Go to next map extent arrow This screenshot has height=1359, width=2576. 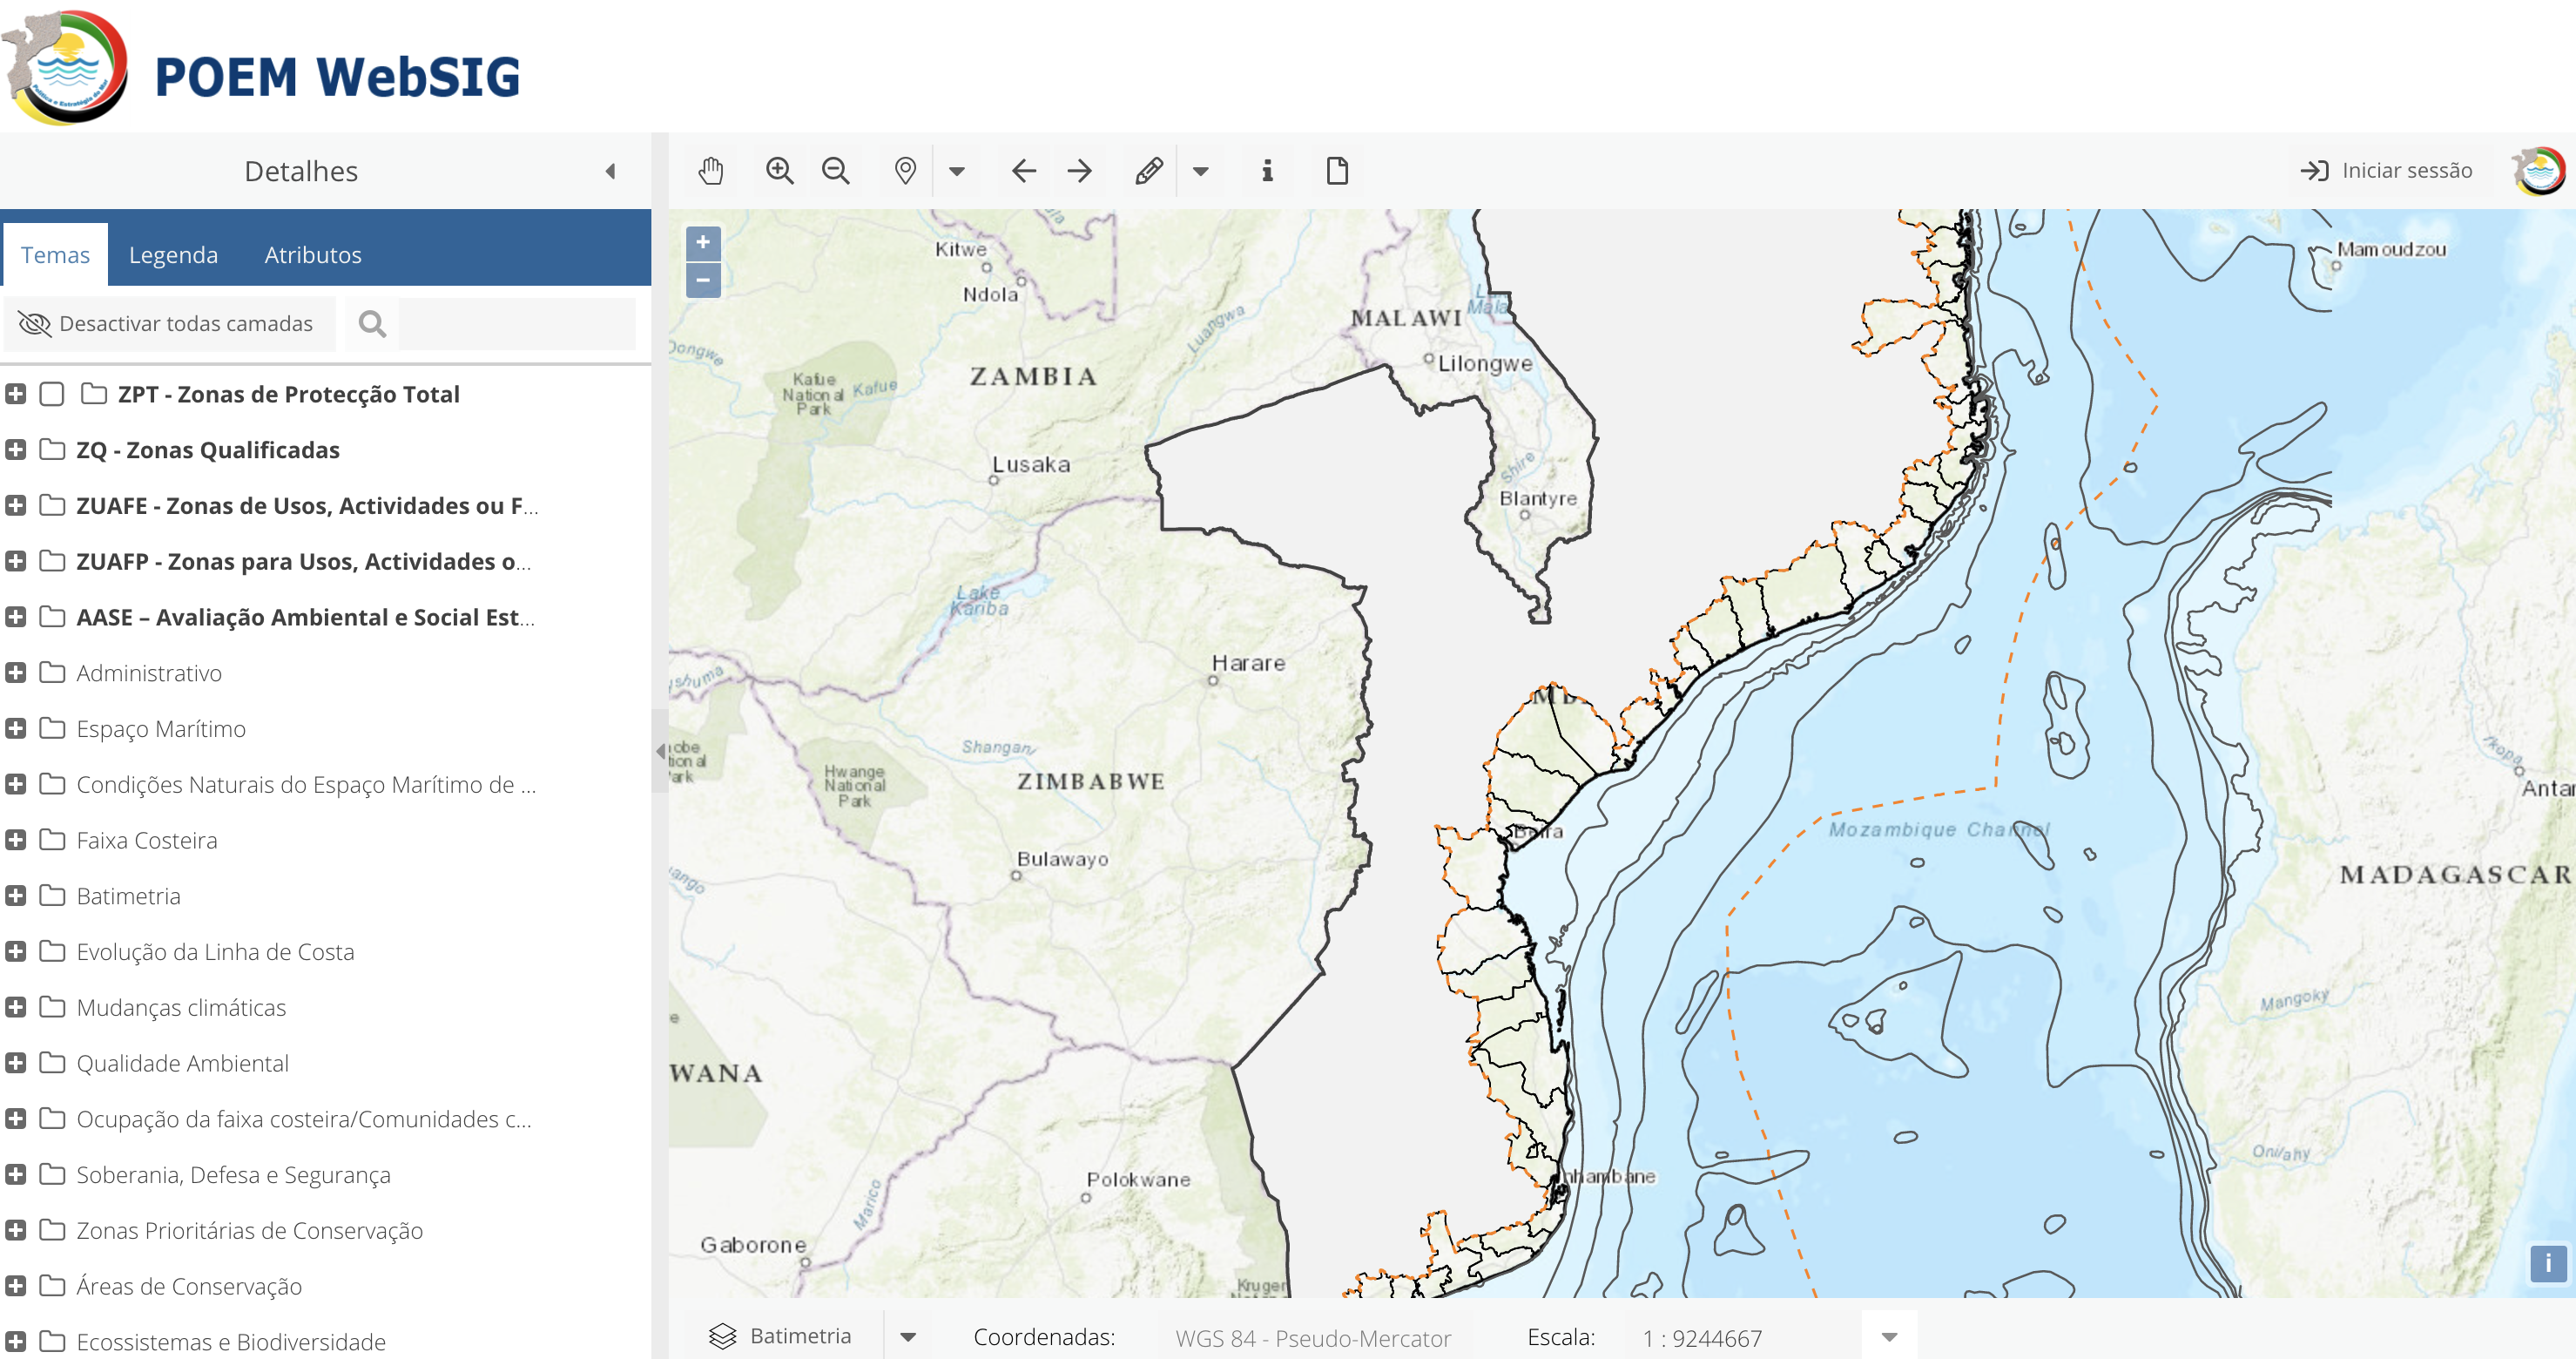click(1080, 171)
